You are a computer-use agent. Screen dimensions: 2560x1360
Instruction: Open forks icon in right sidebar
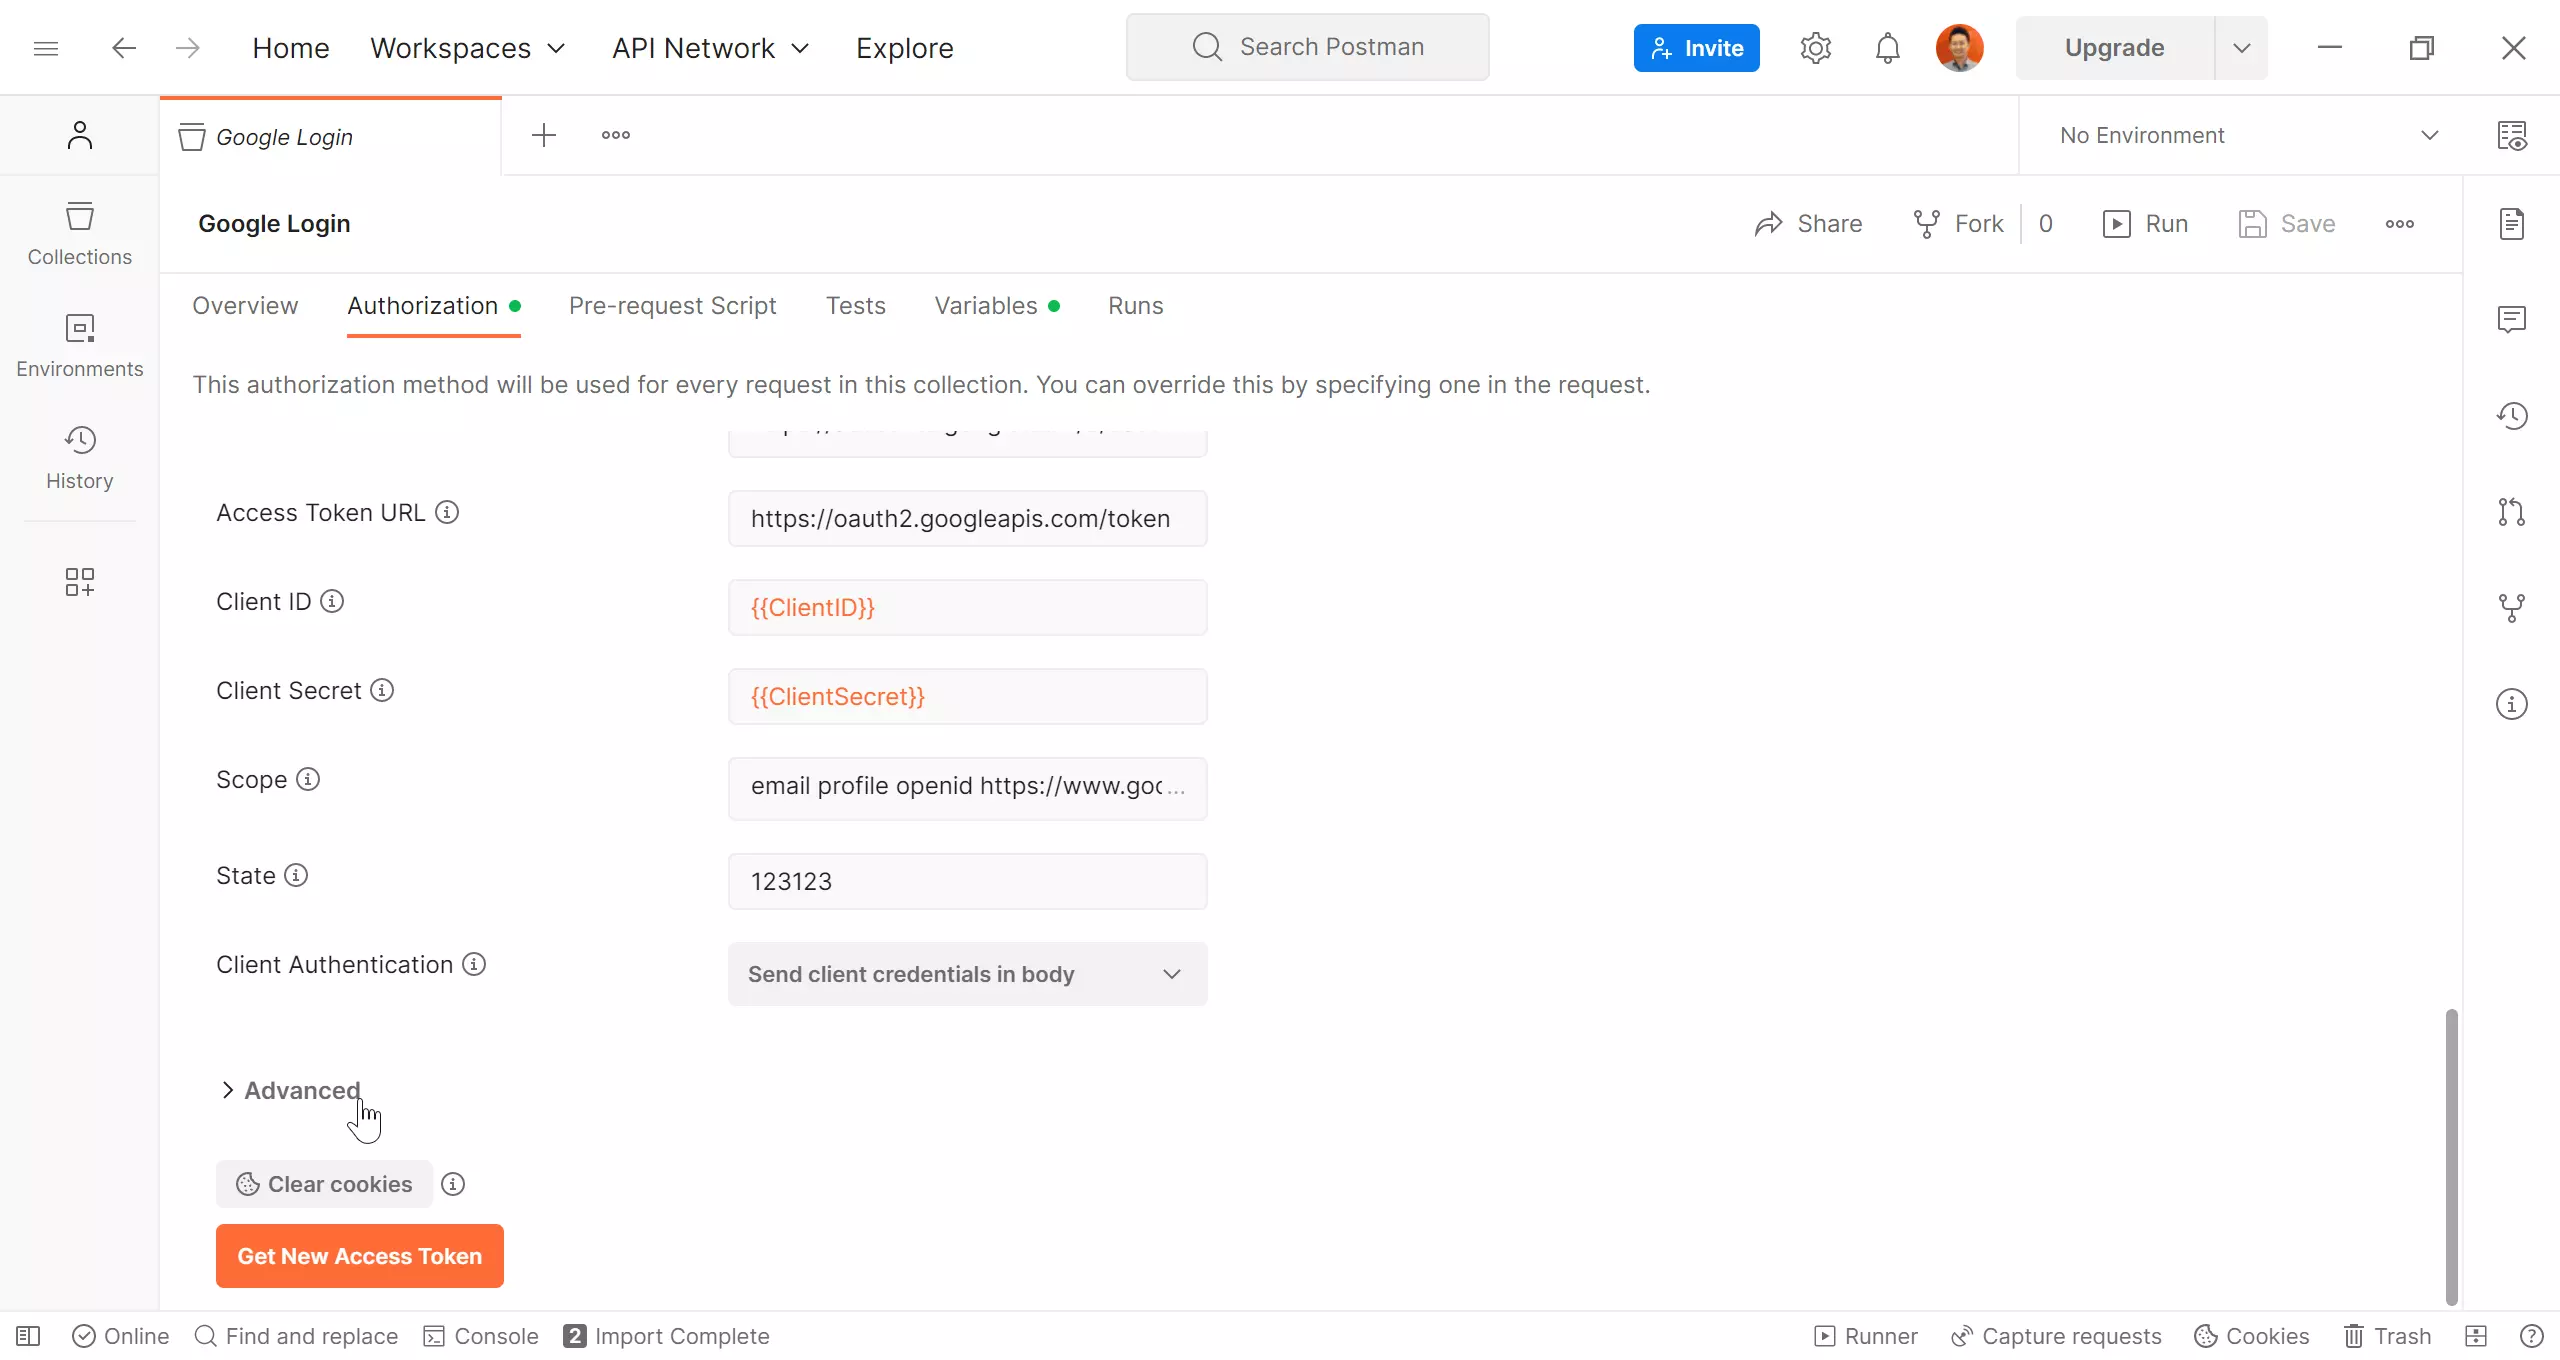(2511, 608)
